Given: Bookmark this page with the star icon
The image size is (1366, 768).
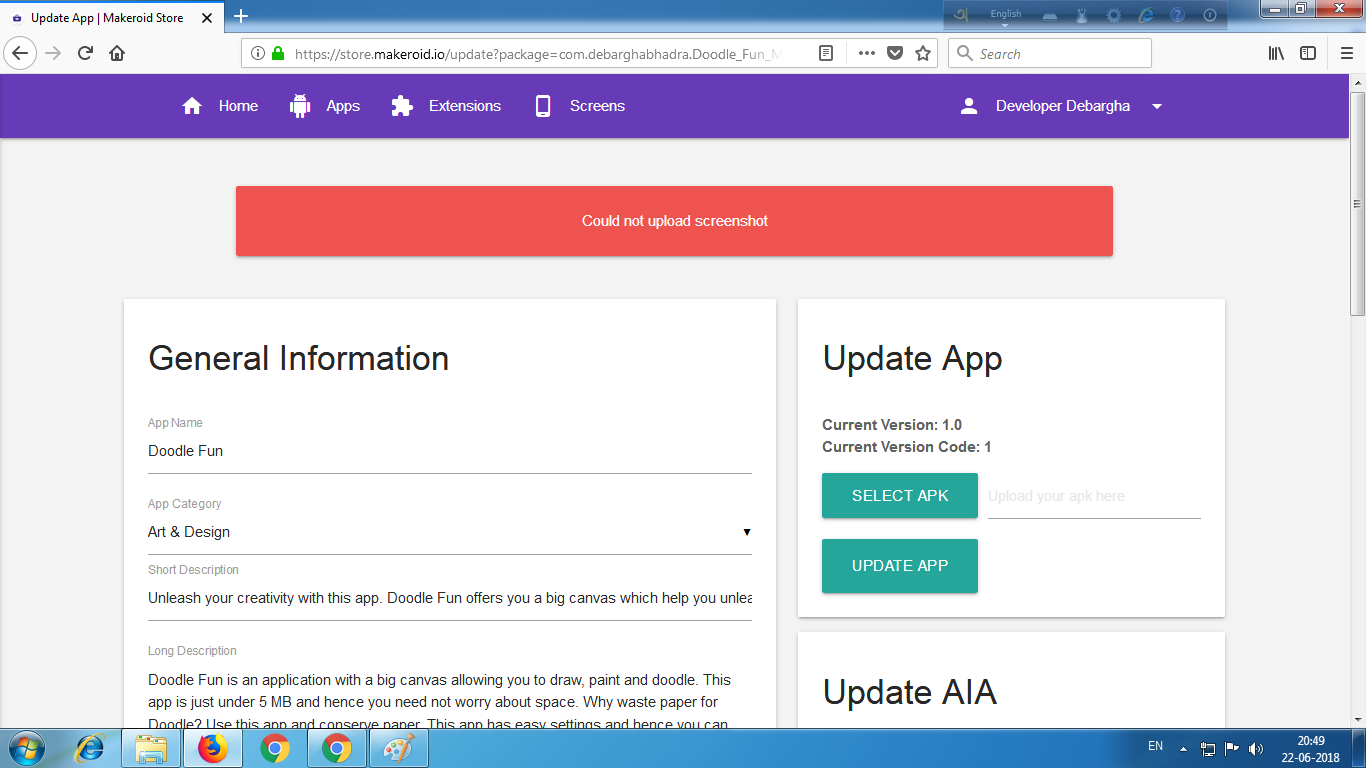Looking at the screenshot, I should pyautogui.click(x=923, y=54).
